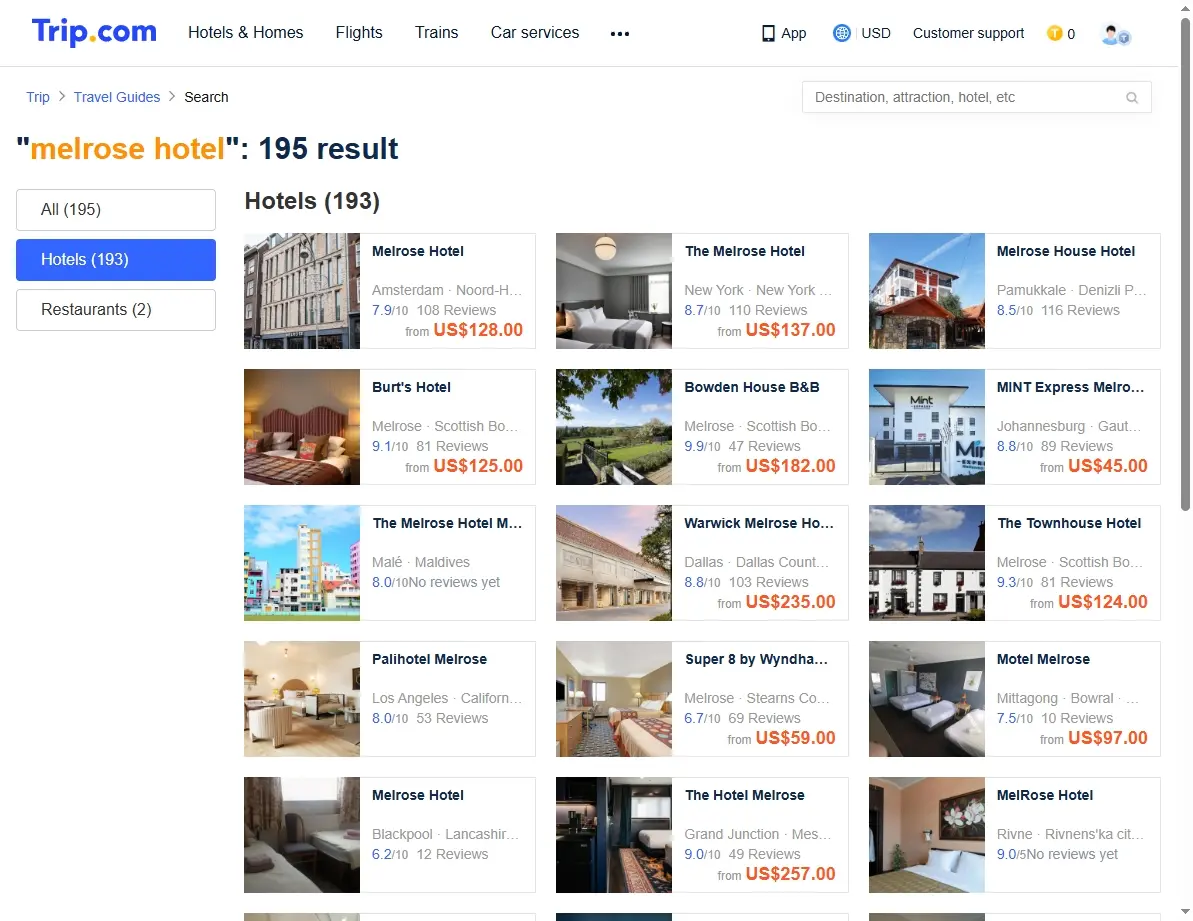
Task: Open Hotels & Homes menu
Action: tap(246, 33)
